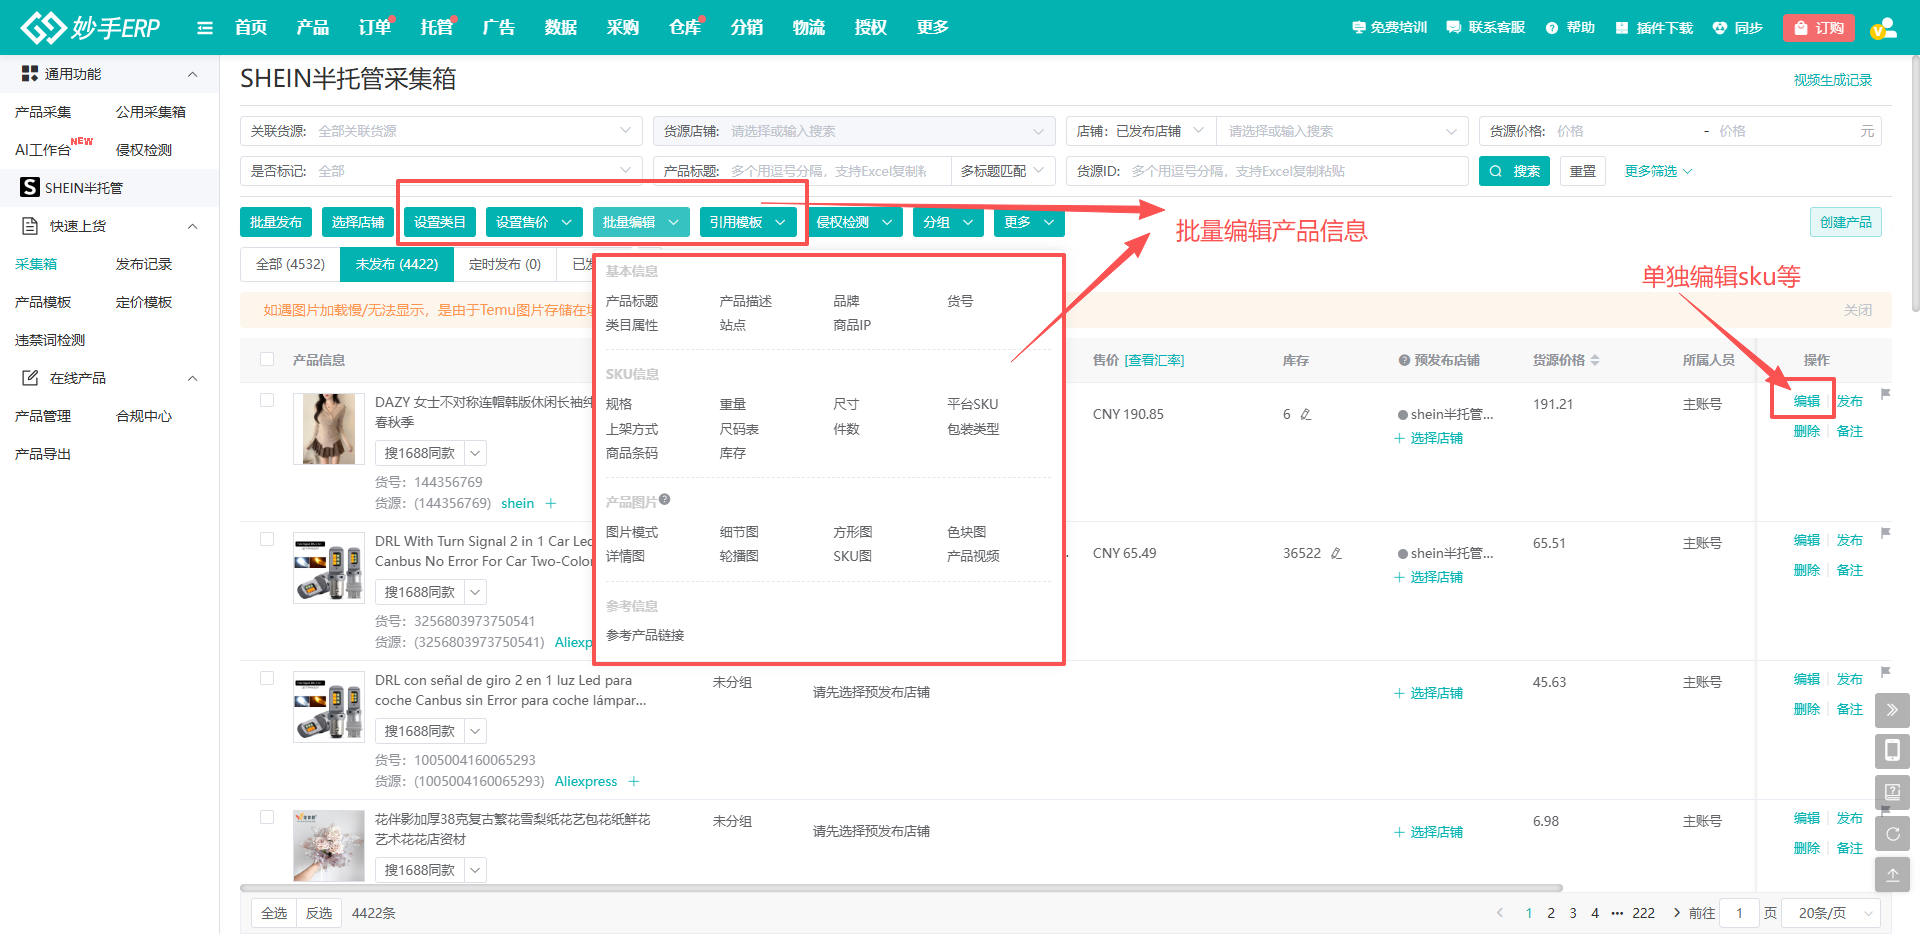Sort by 货源价格 column arrows
The width and height of the screenshot is (1920, 934).
(1595, 360)
